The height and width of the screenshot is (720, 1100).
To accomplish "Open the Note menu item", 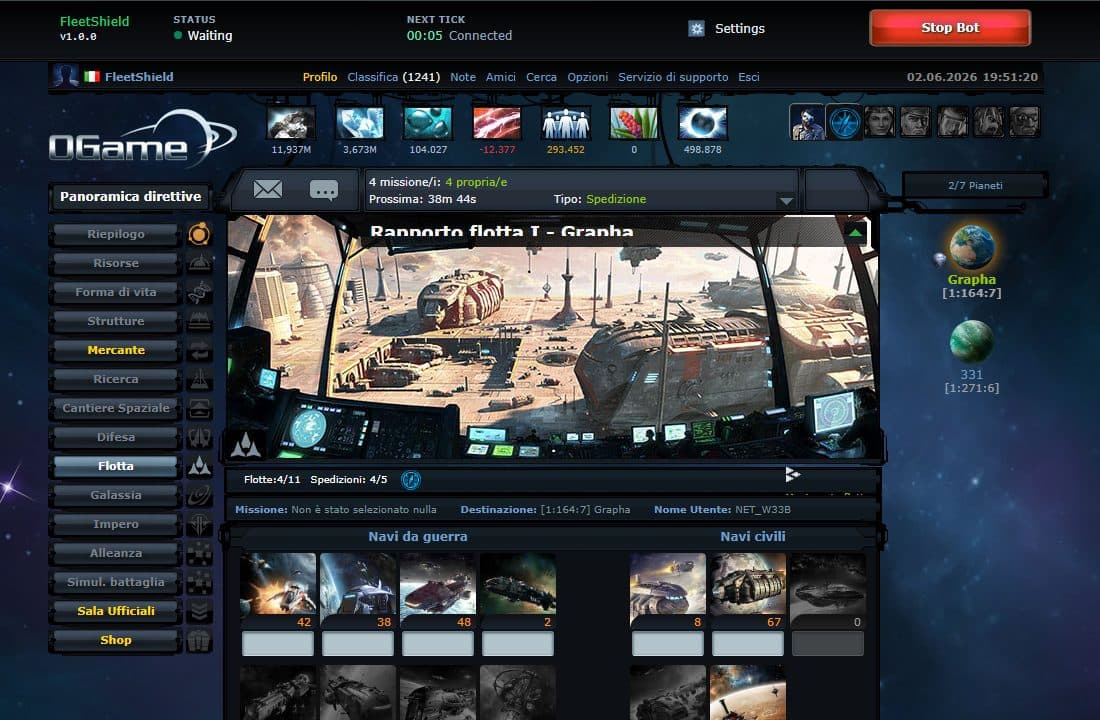I will tap(463, 77).
